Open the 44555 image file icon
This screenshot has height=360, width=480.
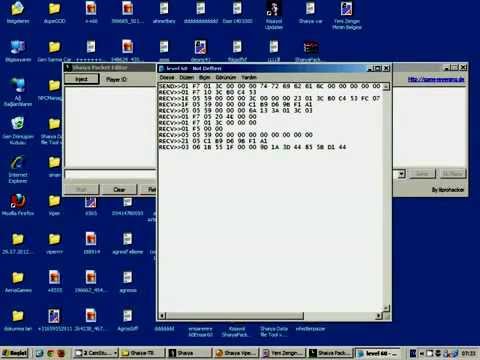point(54,282)
